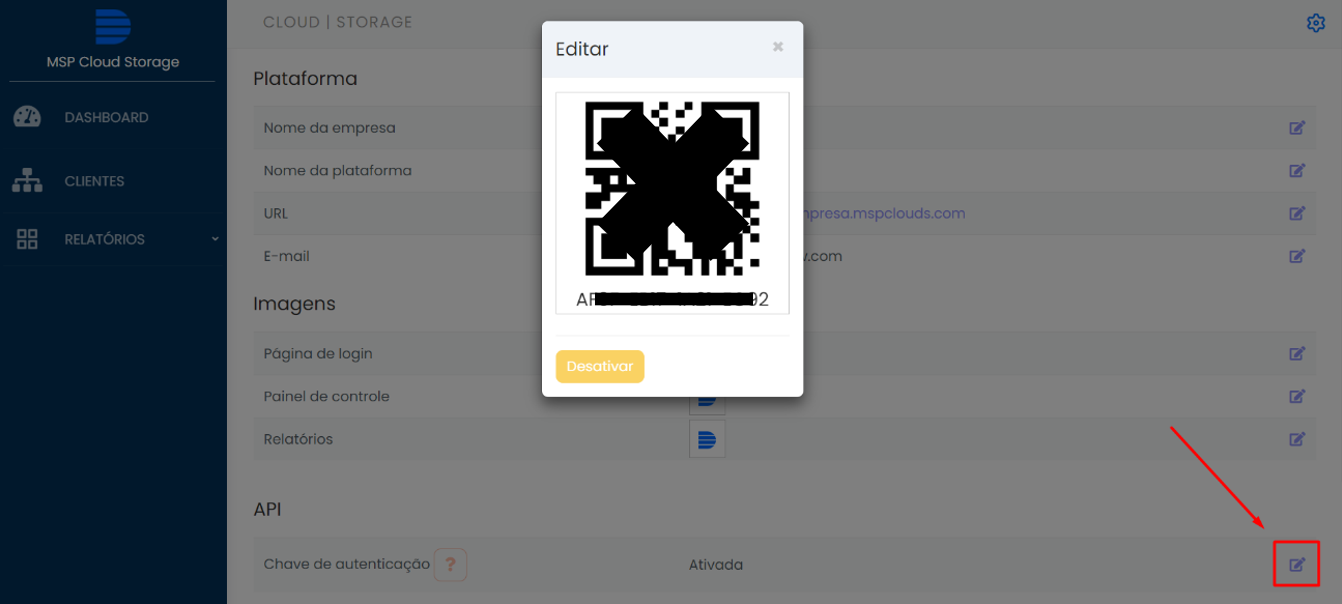
Task: Click the MSP Cloud Storage sidebar title
Action: click(x=113, y=62)
